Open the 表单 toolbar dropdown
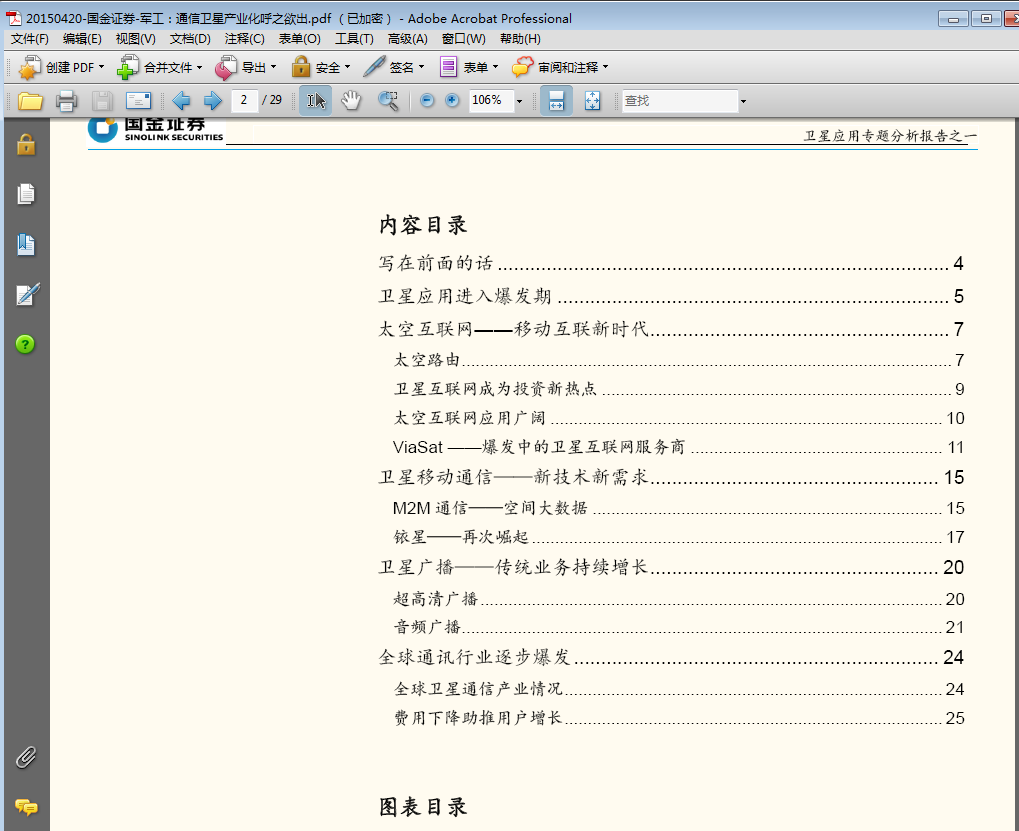Viewport: 1019px width, 831px height. (x=469, y=67)
